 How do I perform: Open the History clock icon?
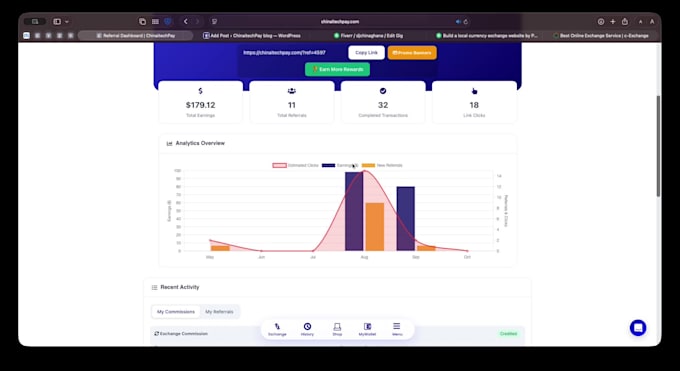[307, 326]
